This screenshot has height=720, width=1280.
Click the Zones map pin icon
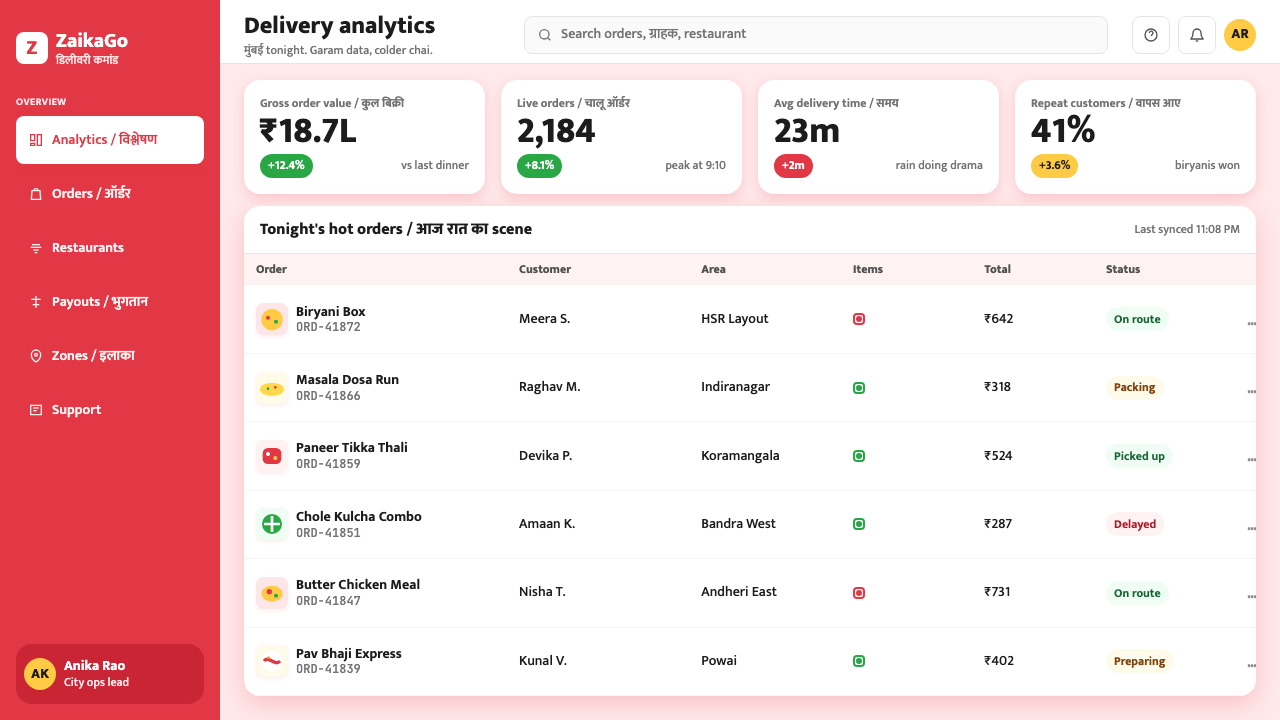pyautogui.click(x=36, y=356)
